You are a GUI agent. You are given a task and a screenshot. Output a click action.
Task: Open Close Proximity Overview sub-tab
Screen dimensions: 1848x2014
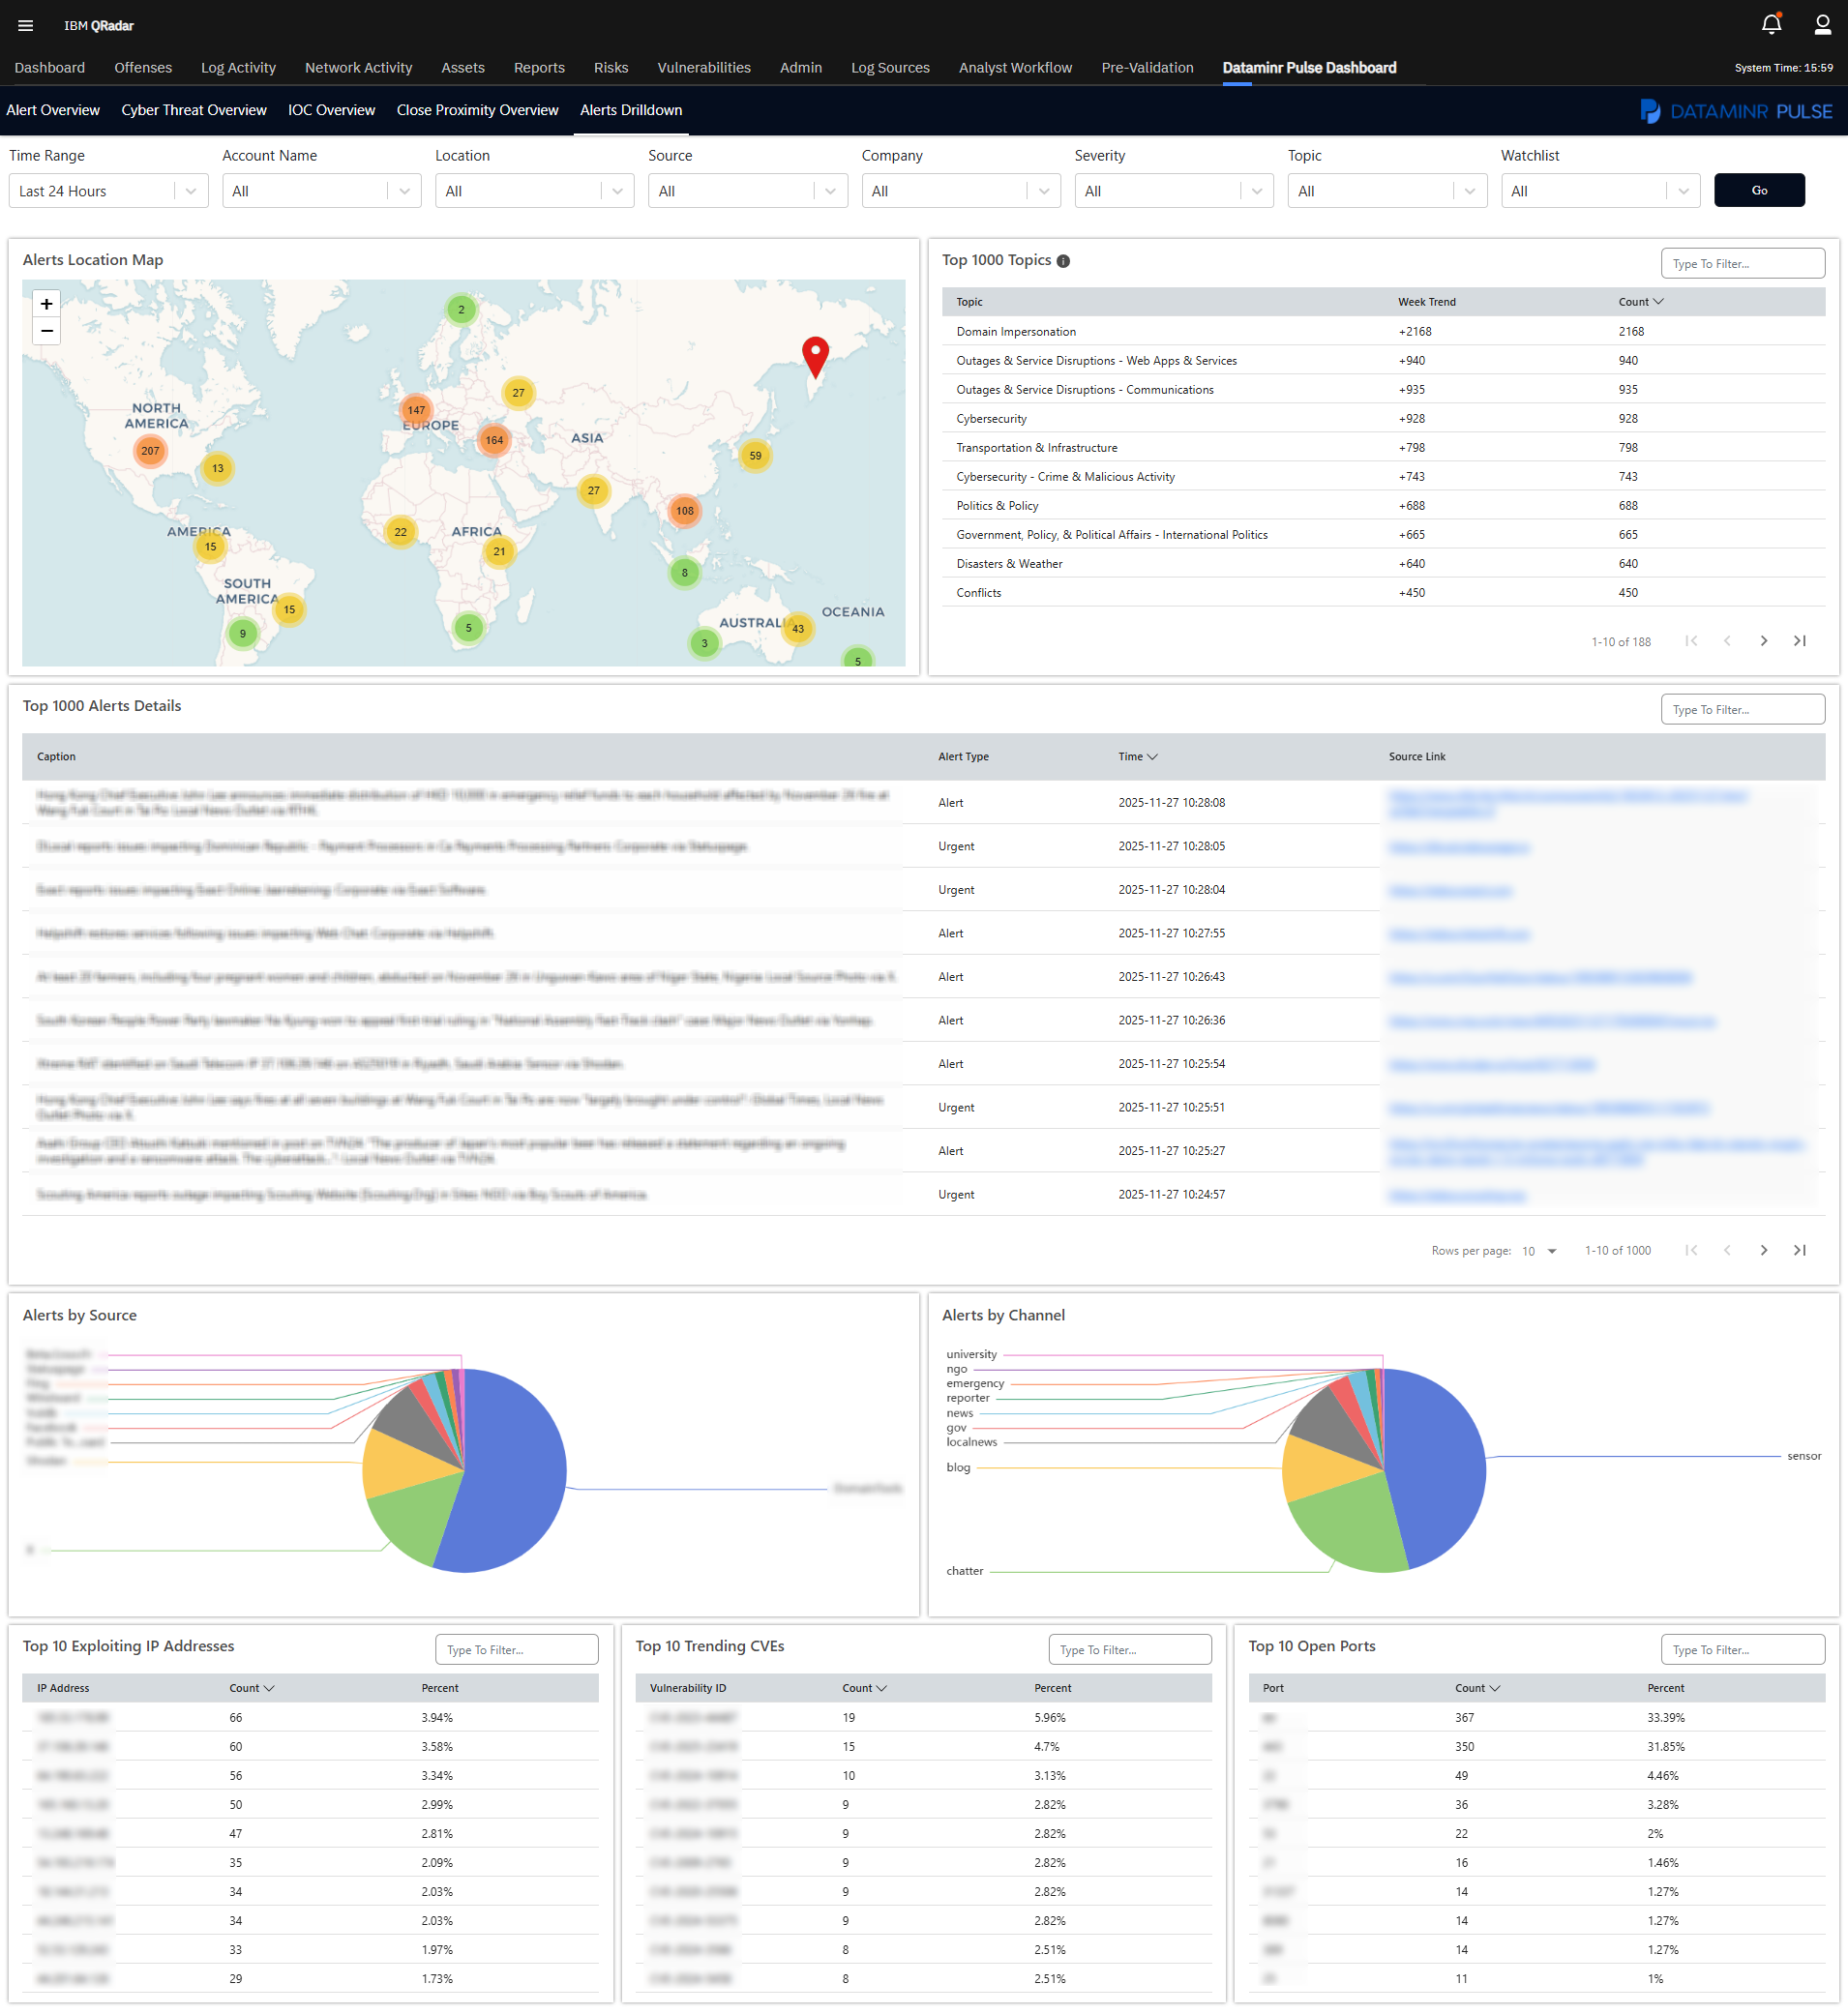tap(477, 110)
